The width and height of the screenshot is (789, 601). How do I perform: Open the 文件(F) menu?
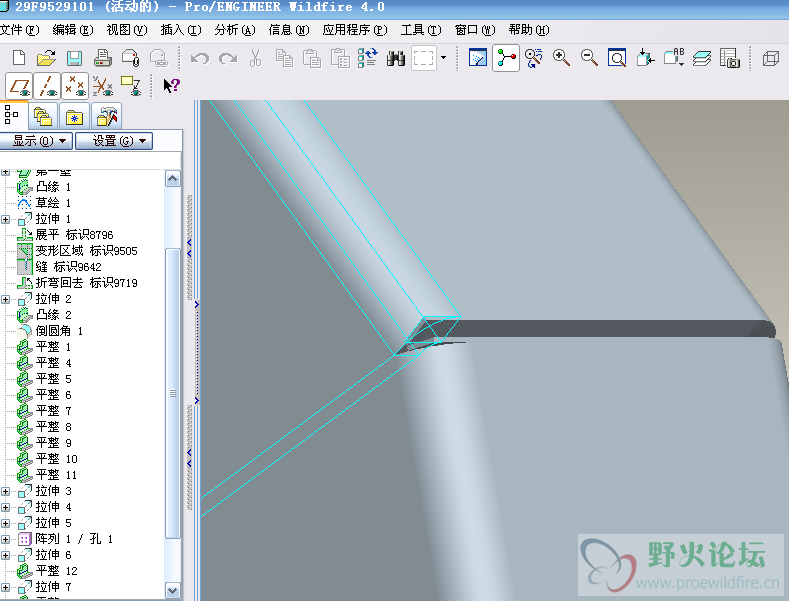point(19,30)
